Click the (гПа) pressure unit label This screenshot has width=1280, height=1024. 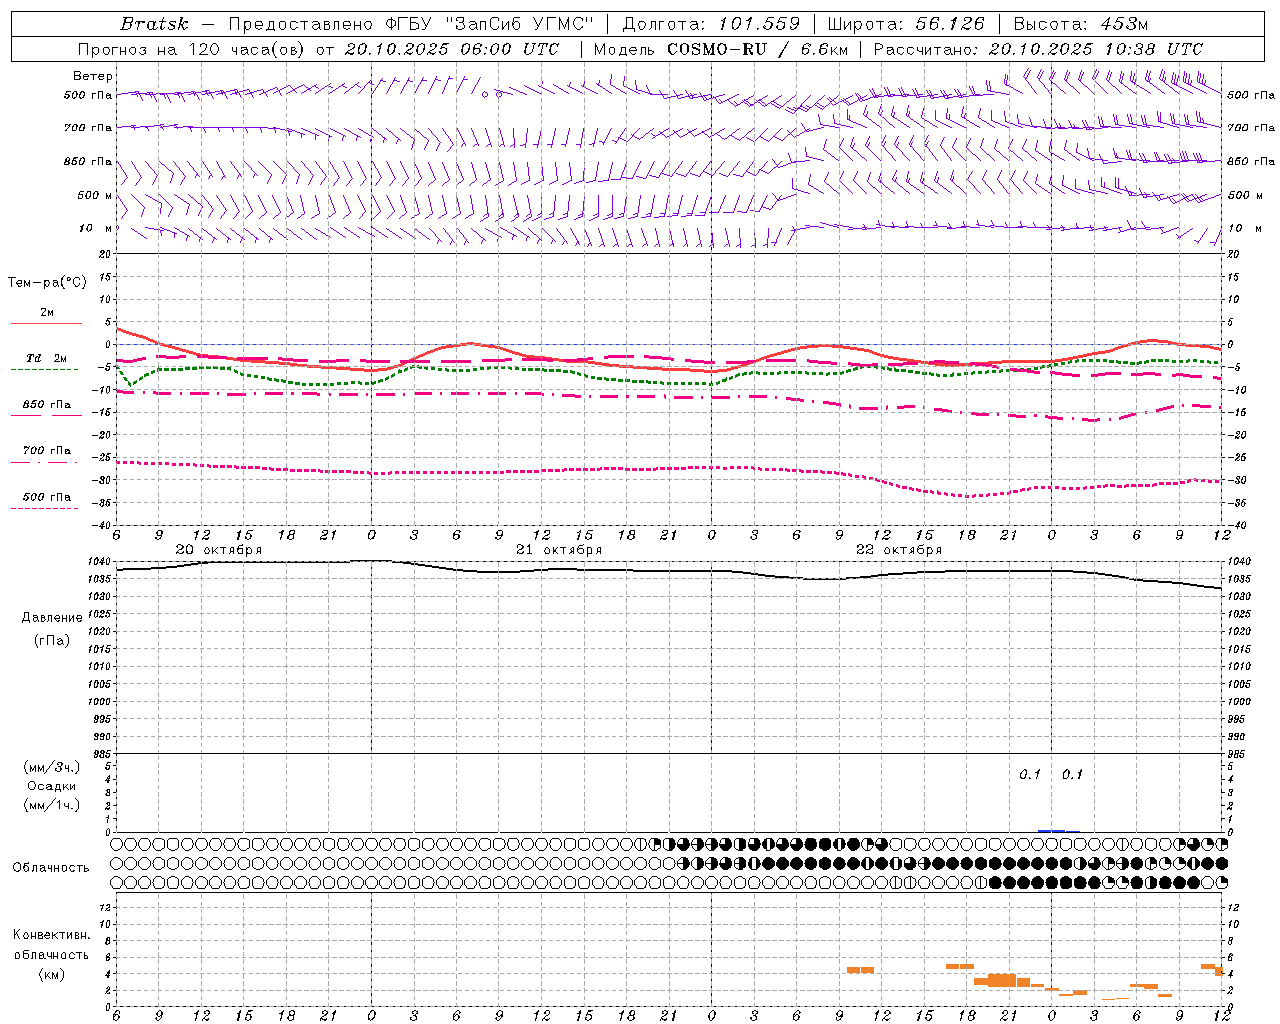coord(52,640)
